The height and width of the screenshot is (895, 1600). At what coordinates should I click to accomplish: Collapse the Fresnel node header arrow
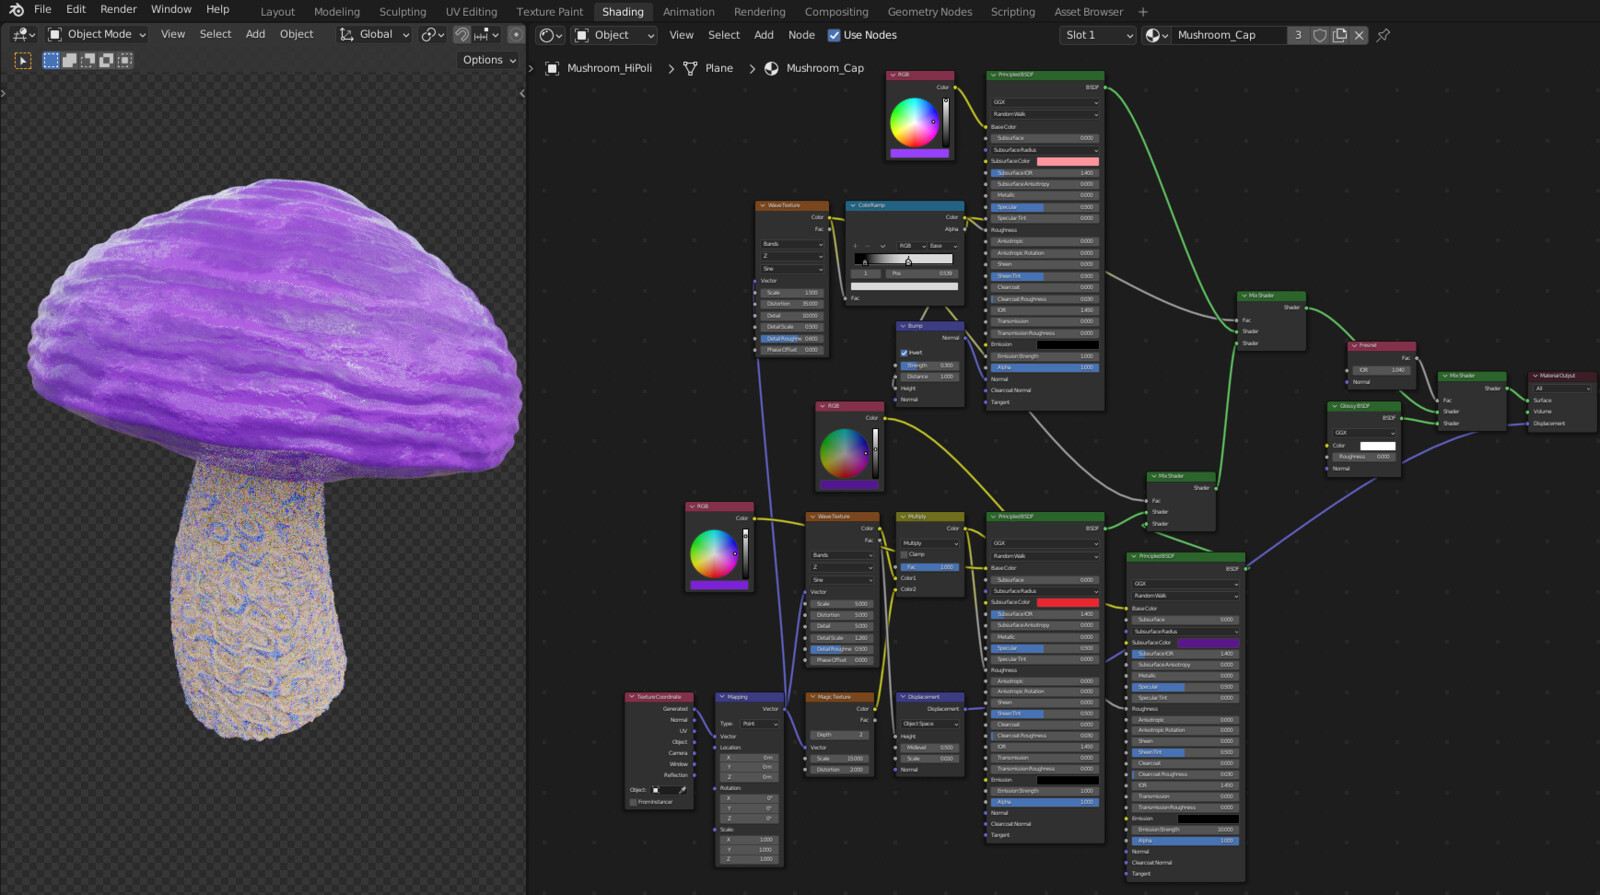pyautogui.click(x=1354, y=345)
